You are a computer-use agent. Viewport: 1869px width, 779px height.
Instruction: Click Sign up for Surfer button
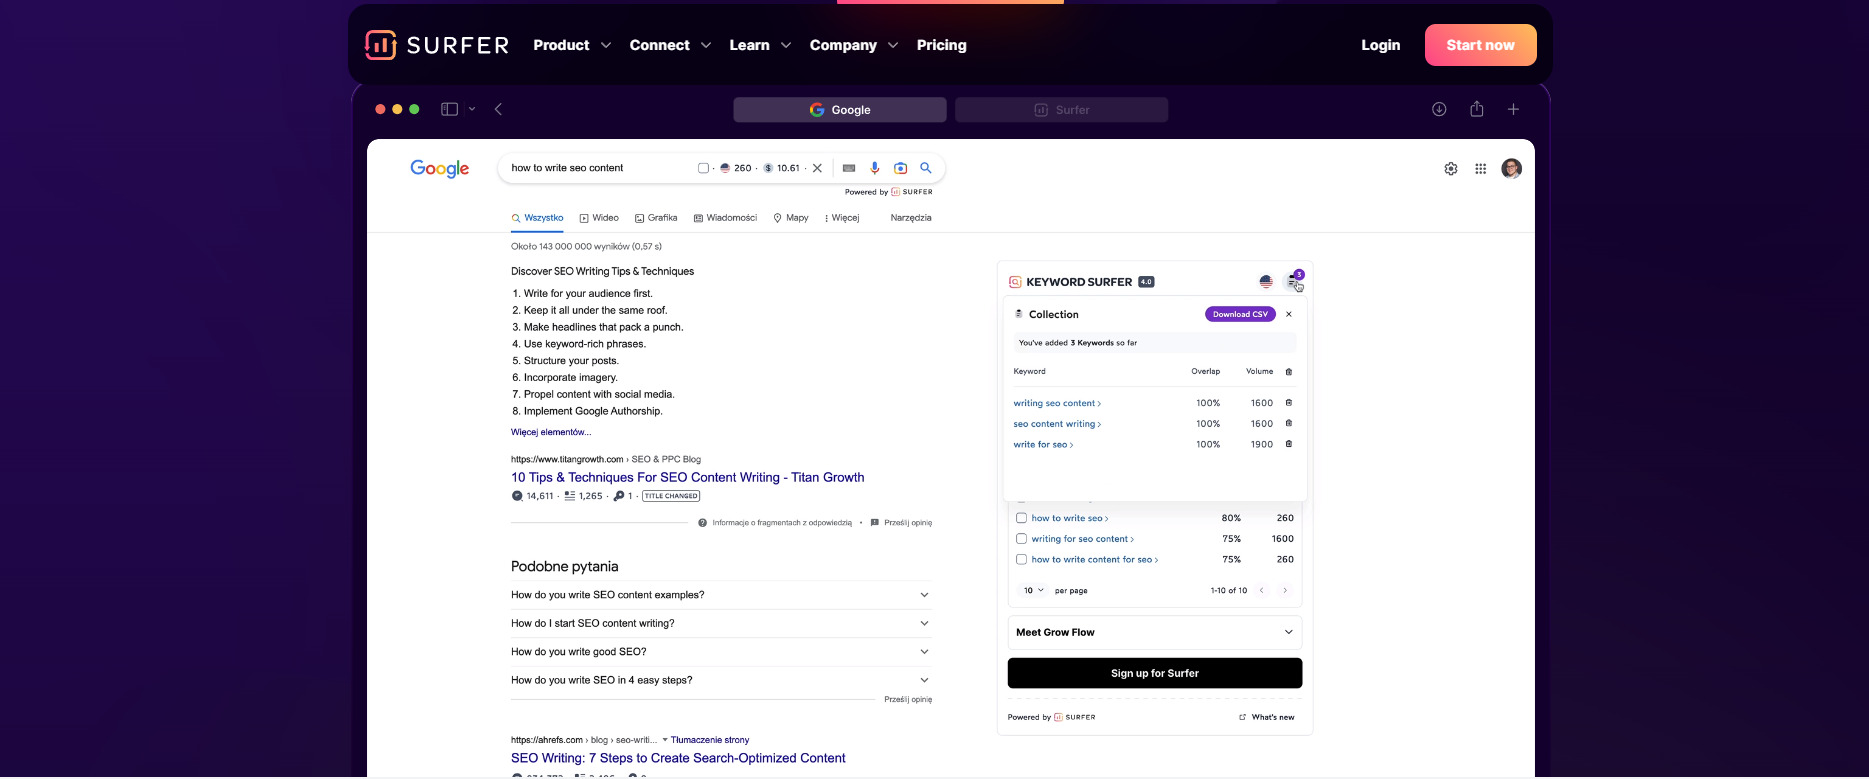tap(1155, 673)
